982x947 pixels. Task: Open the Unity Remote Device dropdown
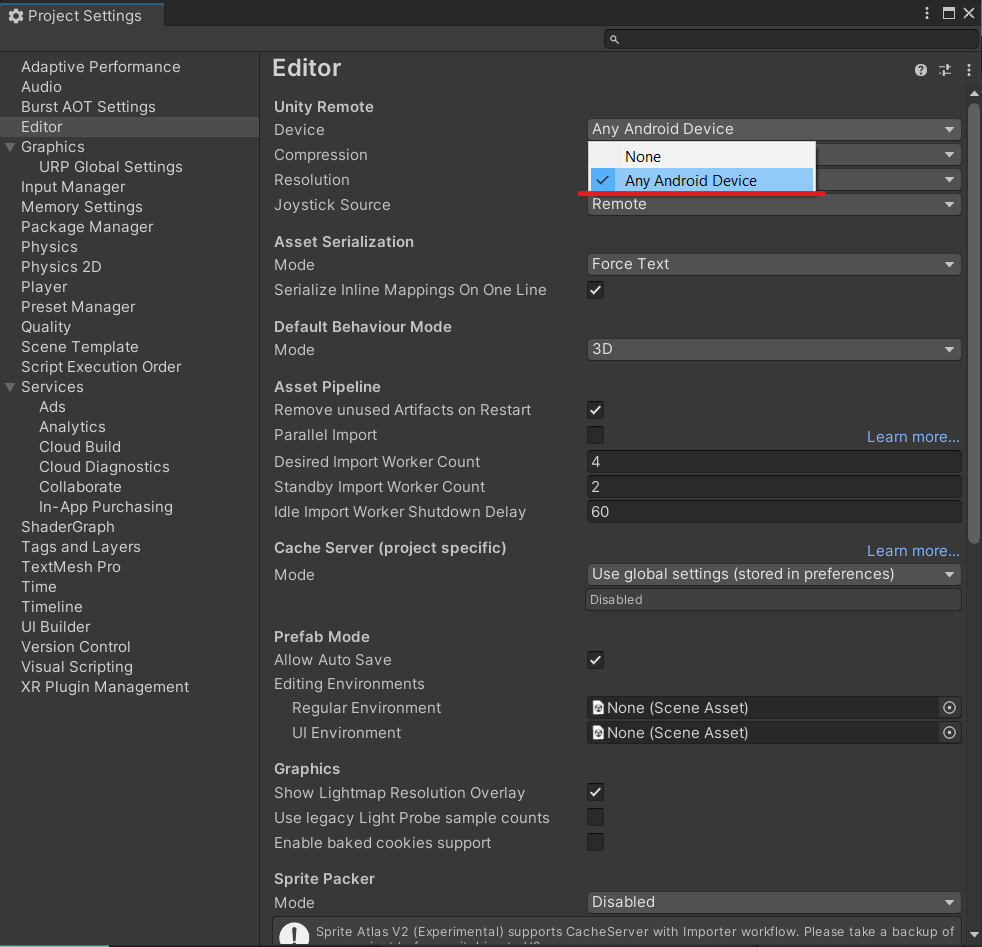tap(773, 129)
